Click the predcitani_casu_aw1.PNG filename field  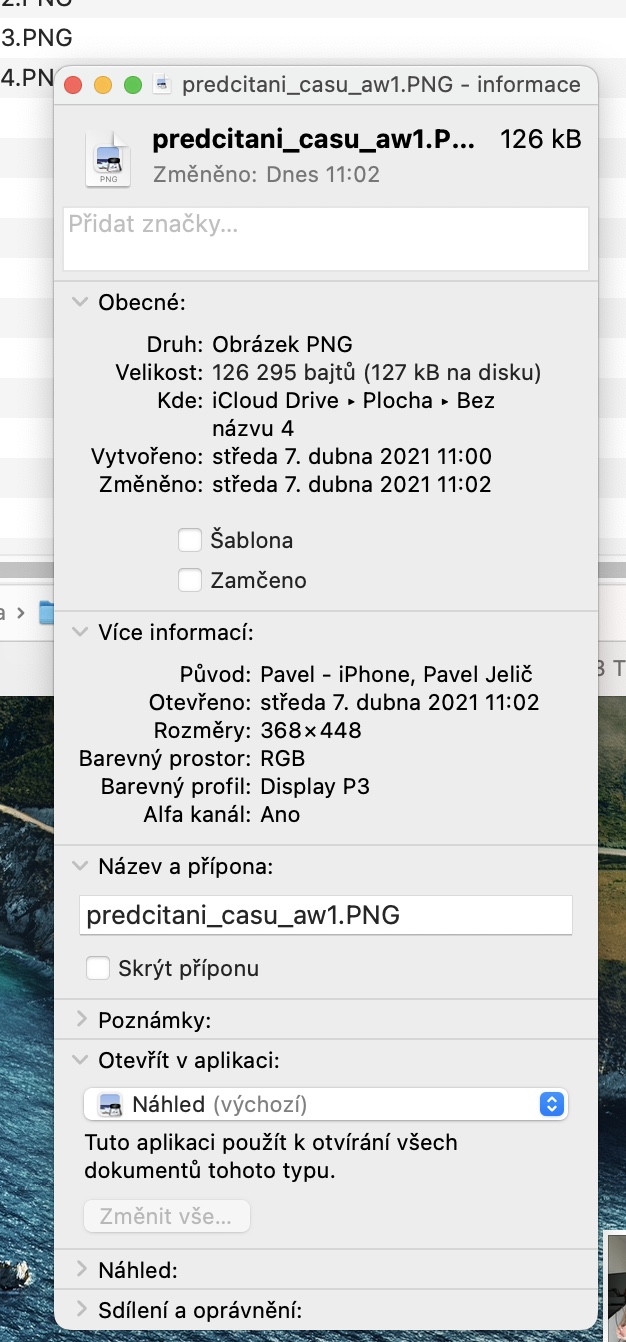326,915
